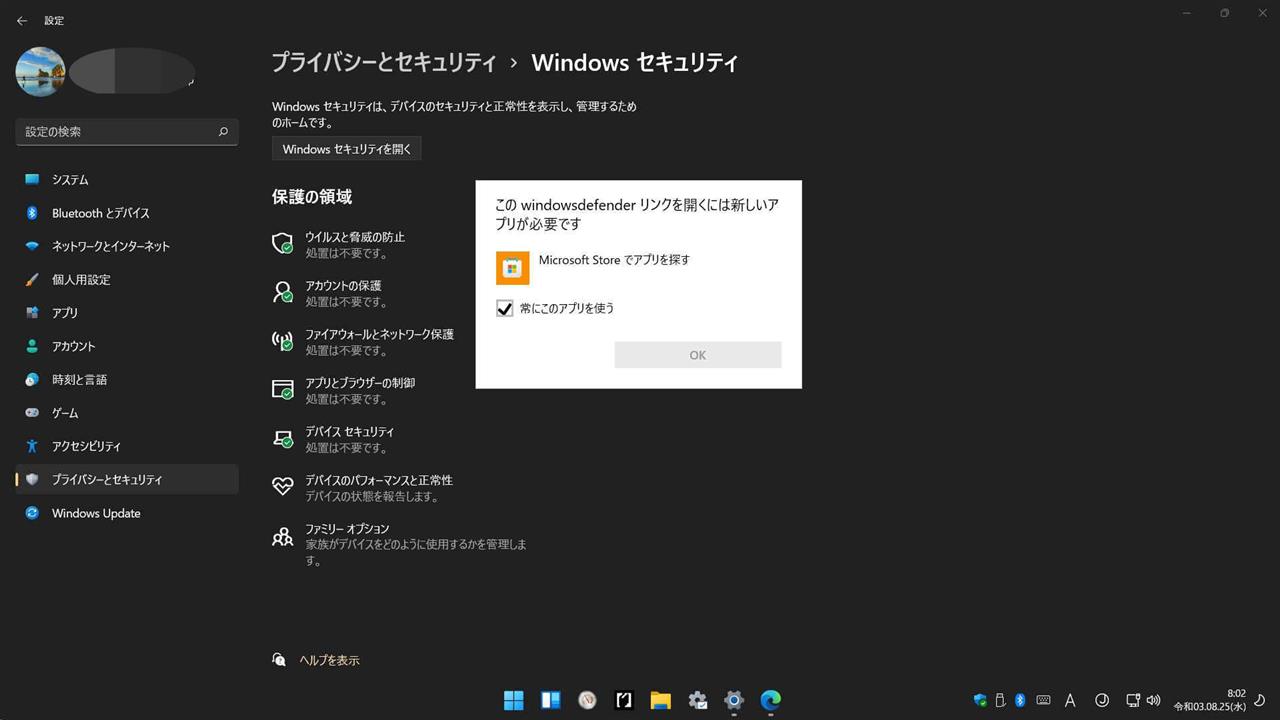Click the デバイス セキュリティ laptop icon
This screenshot has width=1280, height=720.
click(283, 438)
